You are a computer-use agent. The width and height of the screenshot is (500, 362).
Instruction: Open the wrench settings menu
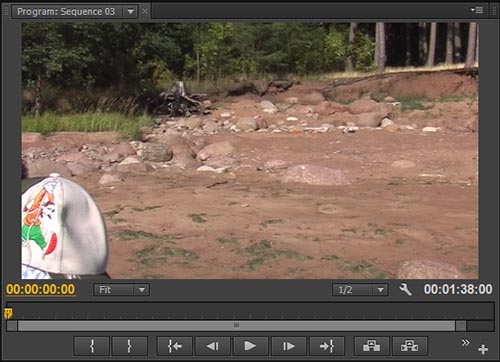click(405, 290)
